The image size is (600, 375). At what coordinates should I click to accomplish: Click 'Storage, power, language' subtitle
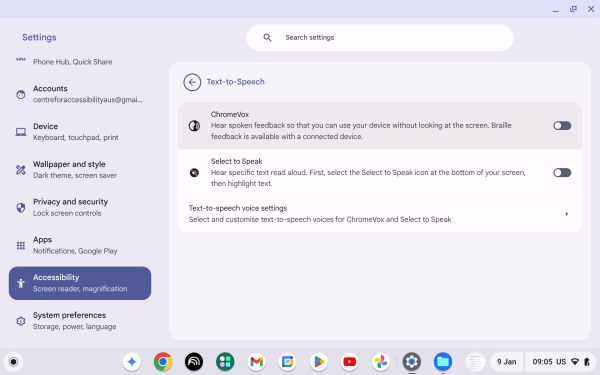[x=75, y=326]
